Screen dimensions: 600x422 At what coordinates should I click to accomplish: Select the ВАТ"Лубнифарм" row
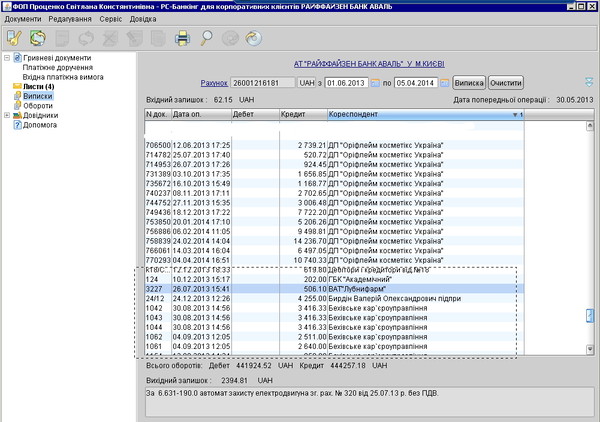pyautogui.click(x=334, y=289)
